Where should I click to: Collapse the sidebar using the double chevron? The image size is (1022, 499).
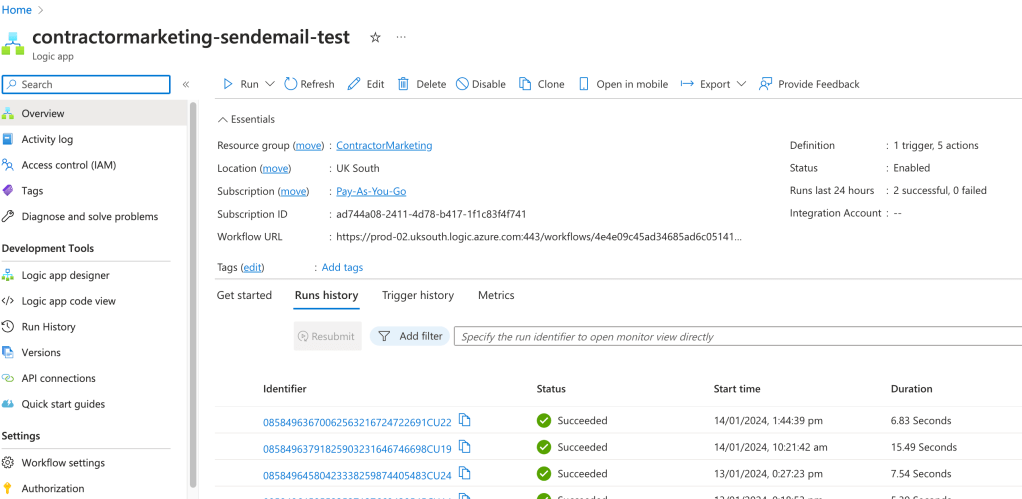tap(186, 85)
